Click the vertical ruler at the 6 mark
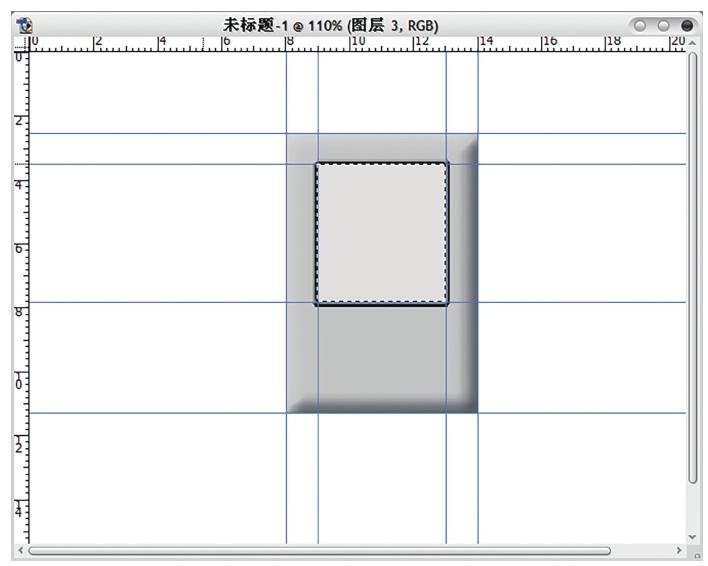Image resolution: width=708 pixels, height=566 pixels. pyautogui.click(x=21, y=249)
